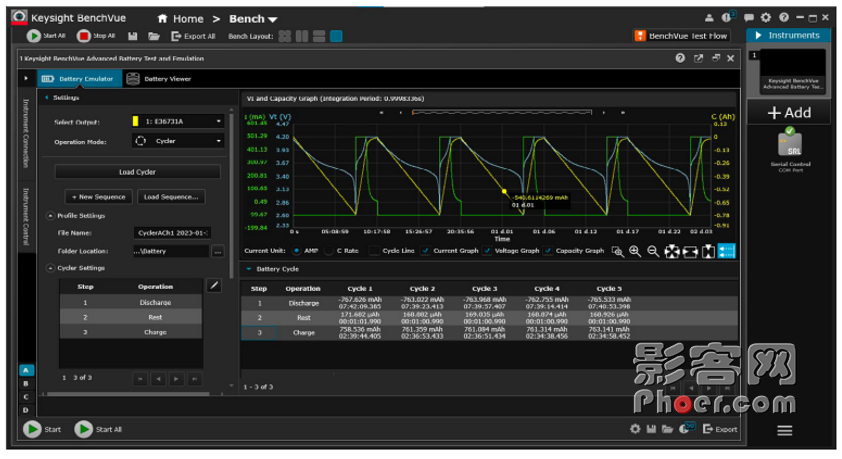842x459 pixels.
Task: Click the pencil edit icon for cycler steps
Action: (x=214, y=286)
